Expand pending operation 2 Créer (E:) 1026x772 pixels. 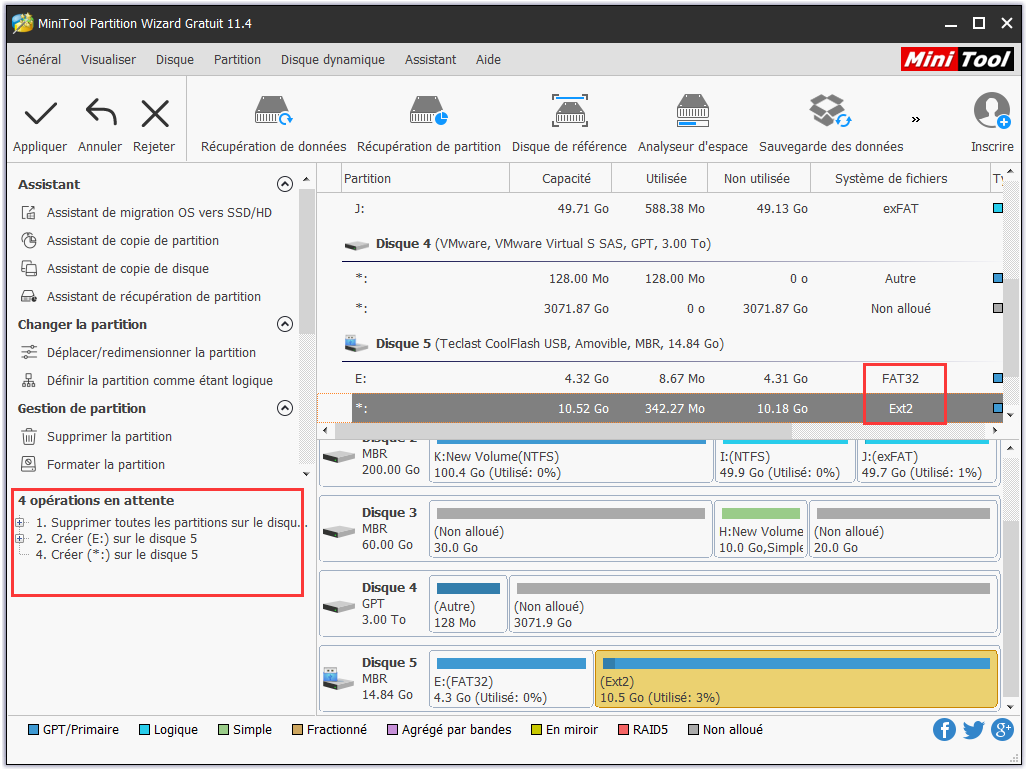(x=20, y=539)
